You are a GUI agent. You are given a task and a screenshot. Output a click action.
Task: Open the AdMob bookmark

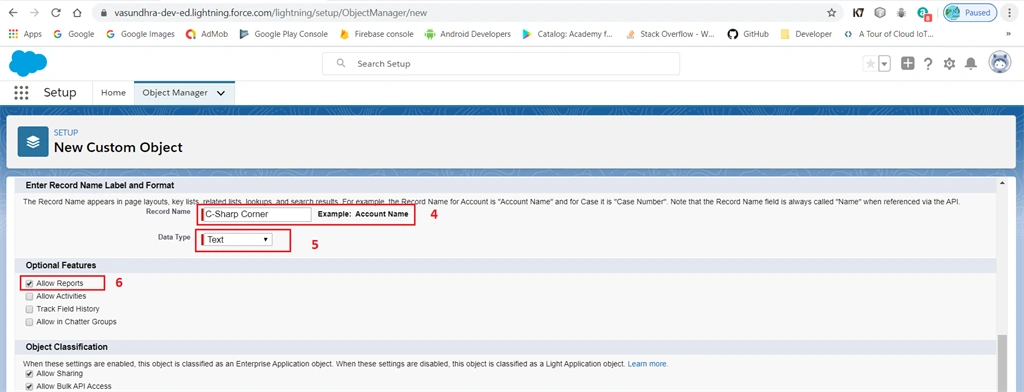coord(207,34)
